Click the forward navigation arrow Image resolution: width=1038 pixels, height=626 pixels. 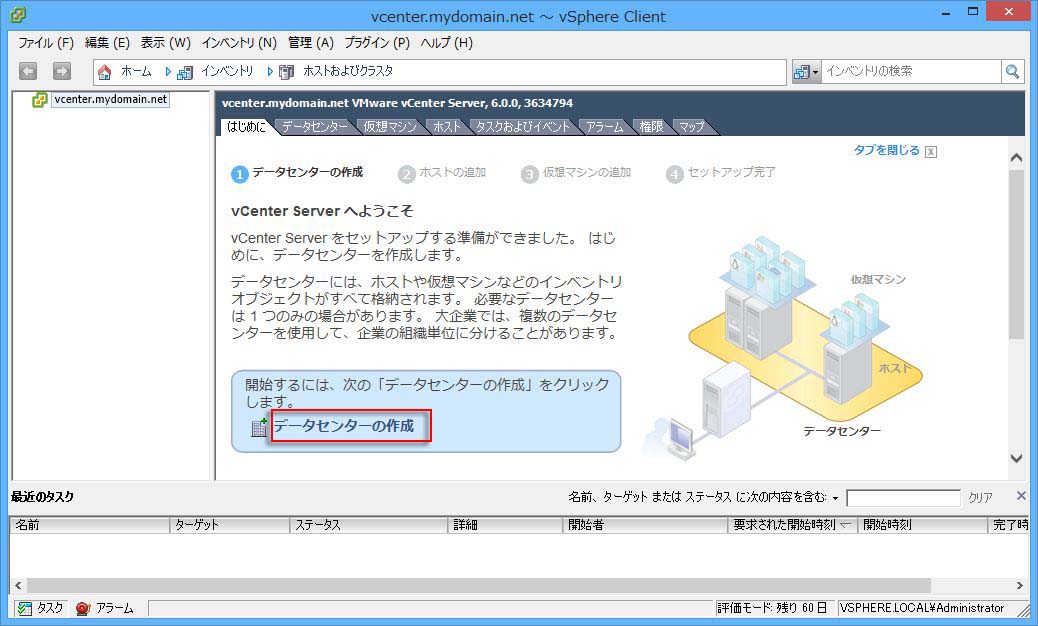[62, 71]
